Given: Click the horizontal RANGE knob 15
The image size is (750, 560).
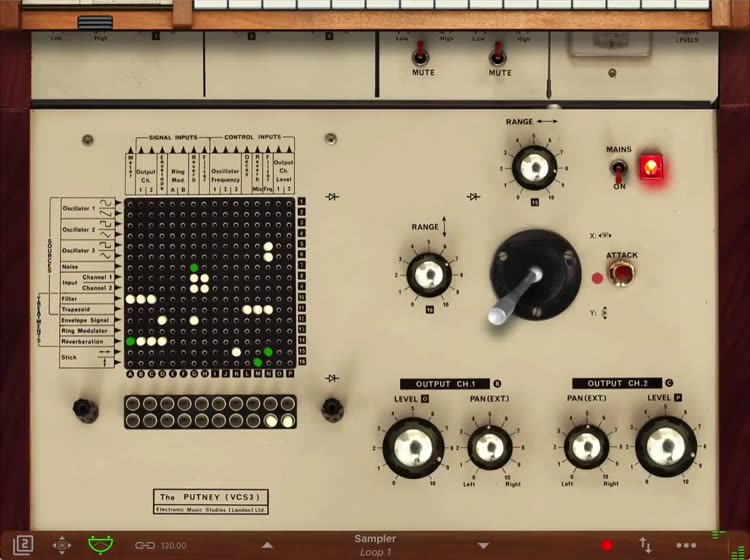Looking at the screenshot, I should [534, 168].
